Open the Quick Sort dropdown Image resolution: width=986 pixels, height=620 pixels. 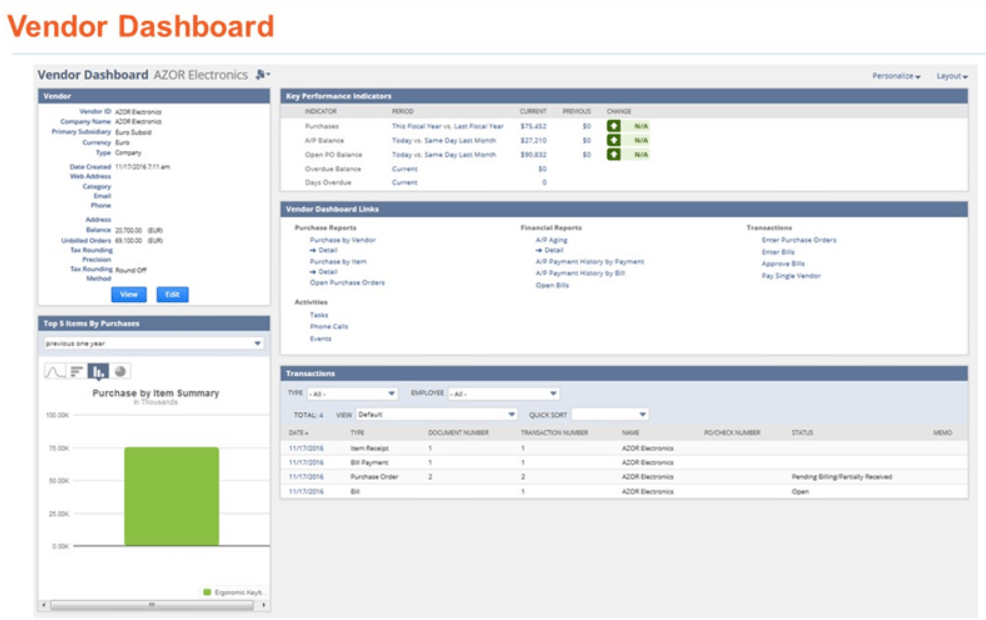tap(610, 414)
